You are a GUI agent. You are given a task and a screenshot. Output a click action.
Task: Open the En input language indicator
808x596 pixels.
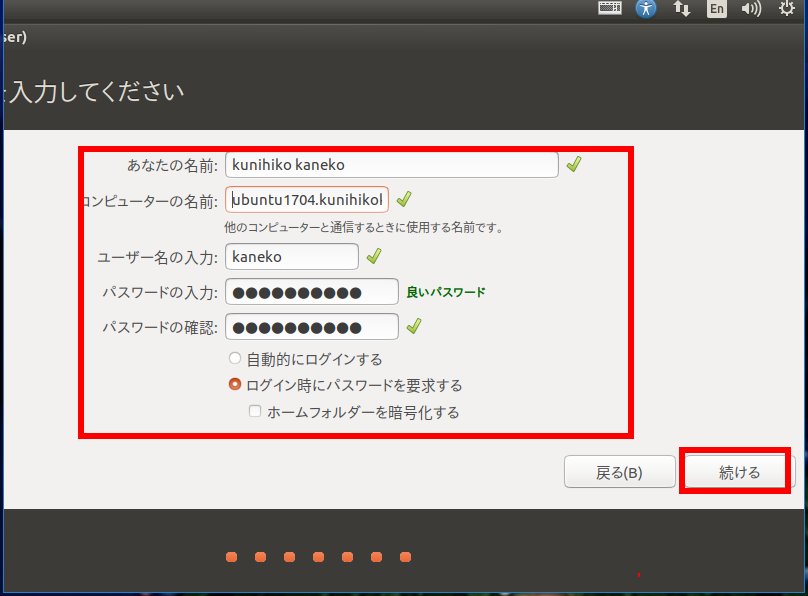tap(717, 9)
